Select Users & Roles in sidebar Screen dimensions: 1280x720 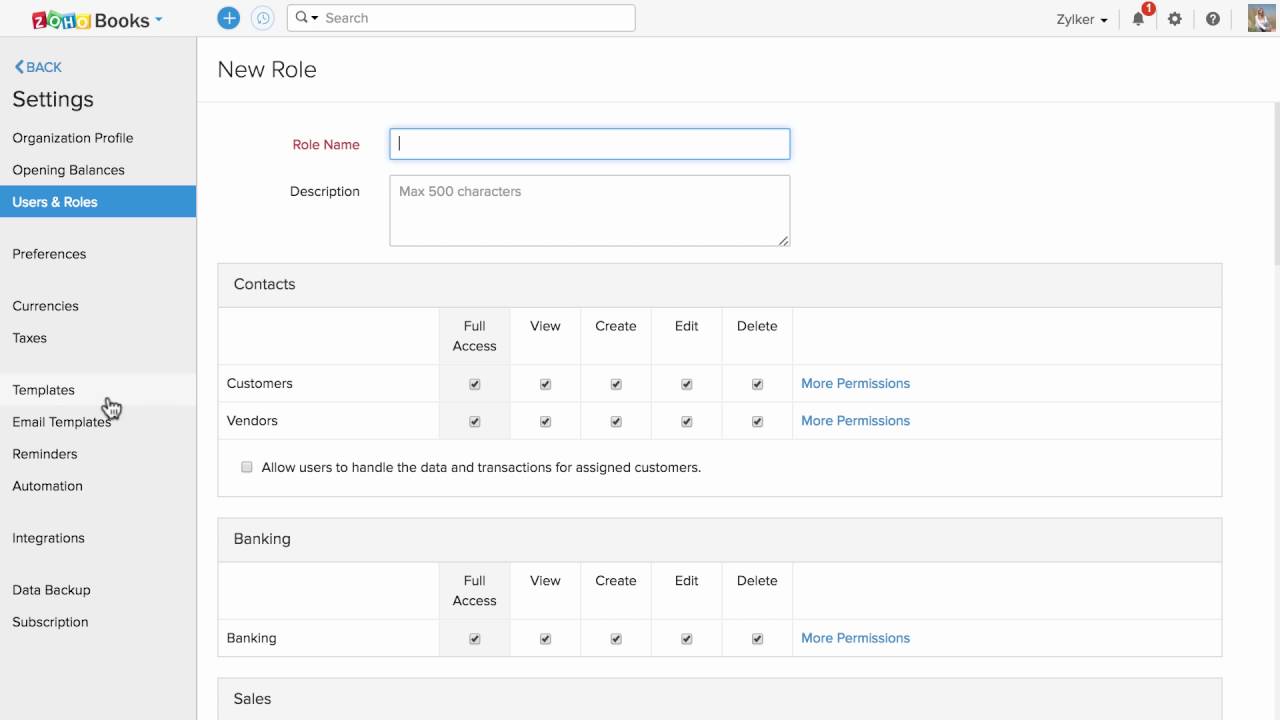(x=98, y=202)
